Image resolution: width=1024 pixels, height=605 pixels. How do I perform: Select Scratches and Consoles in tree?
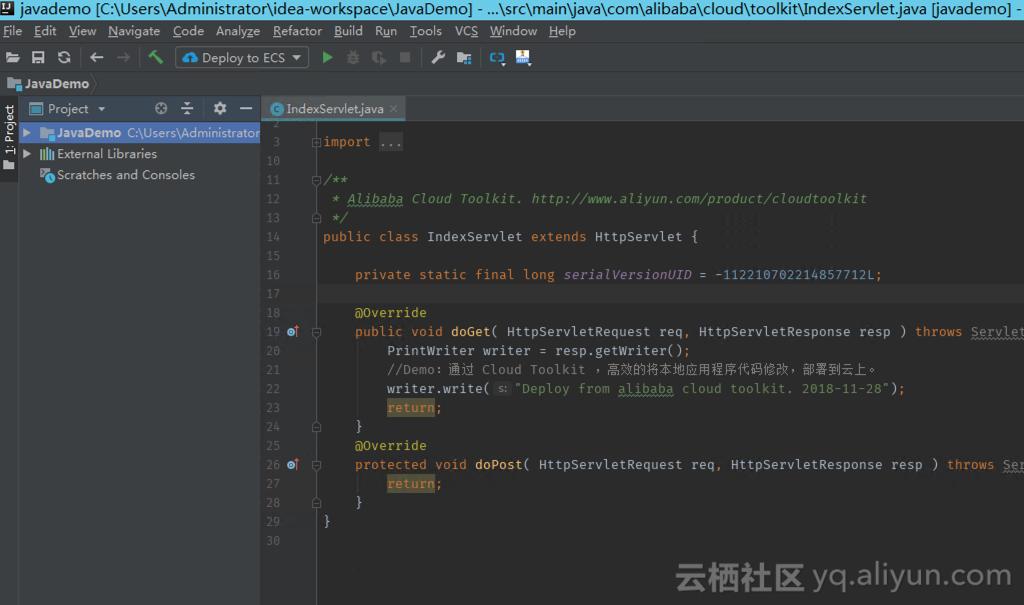point(125,175)
